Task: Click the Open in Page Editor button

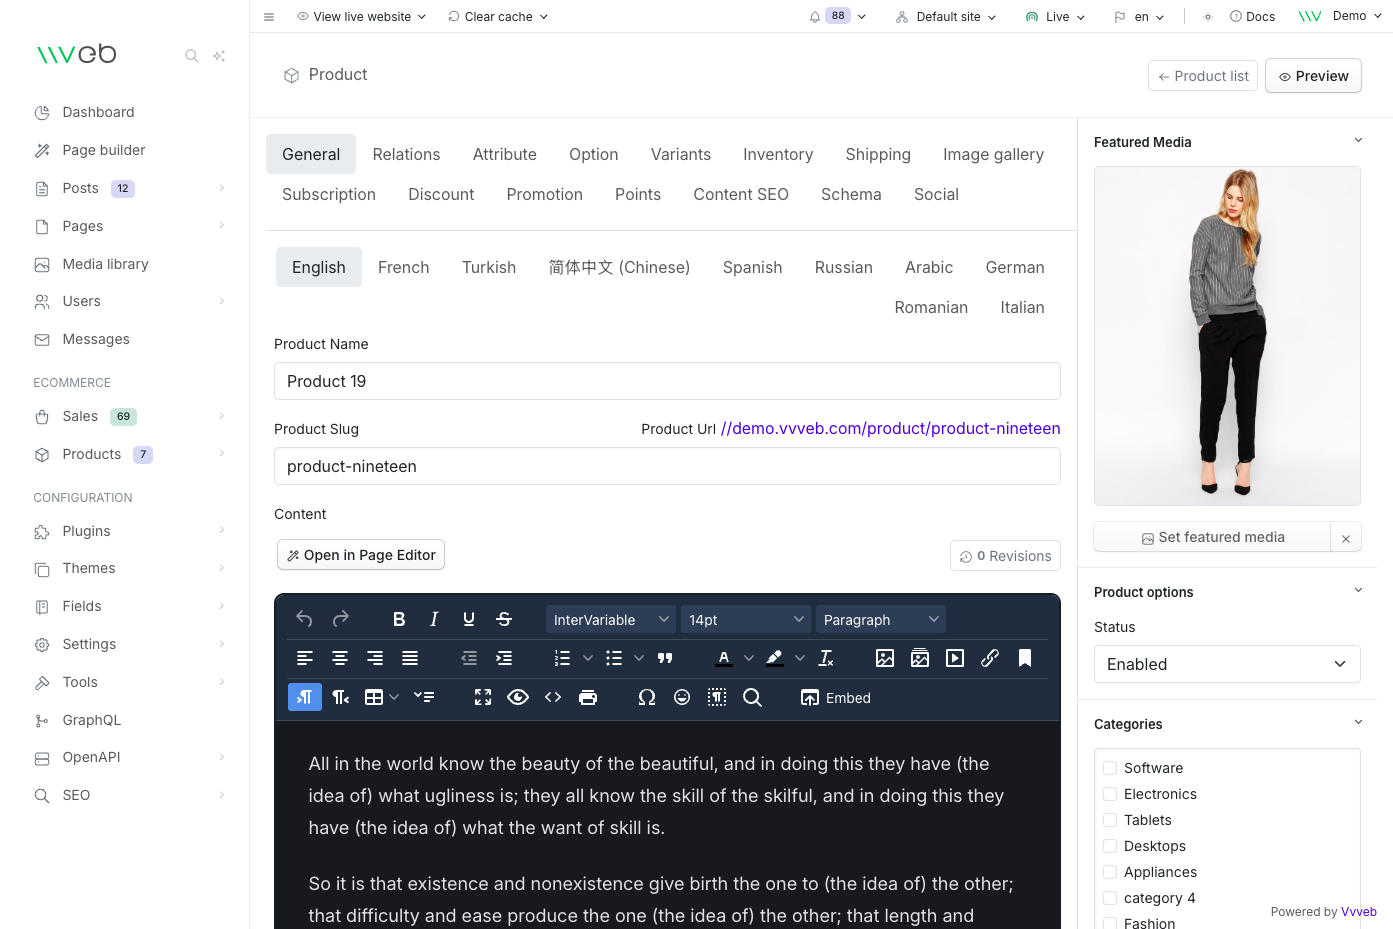Action: [361, 555]
